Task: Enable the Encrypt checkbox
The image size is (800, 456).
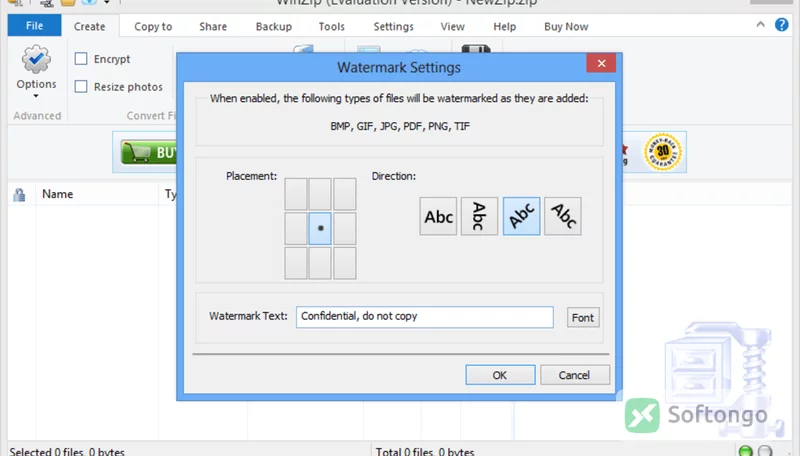Action: pyautogui.click(x=81, y=59)
